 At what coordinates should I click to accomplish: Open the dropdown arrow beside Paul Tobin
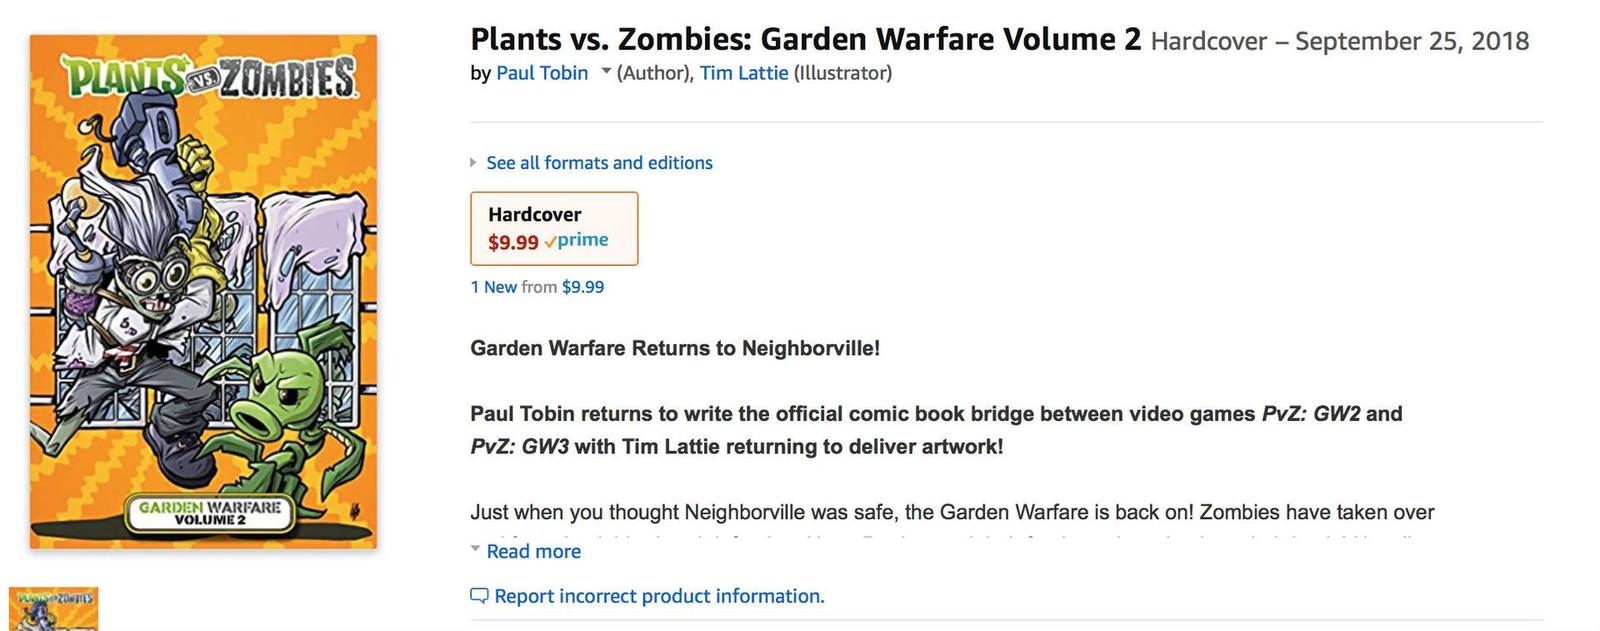[605, 72]
